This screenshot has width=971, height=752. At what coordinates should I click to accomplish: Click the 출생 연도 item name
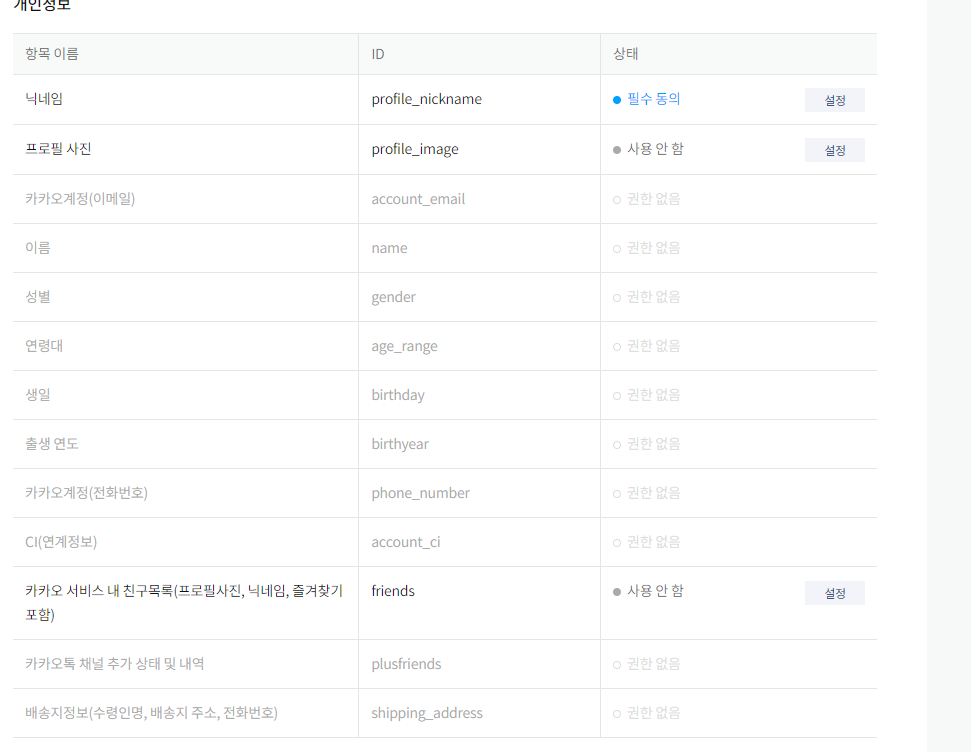tap(51, 444)
